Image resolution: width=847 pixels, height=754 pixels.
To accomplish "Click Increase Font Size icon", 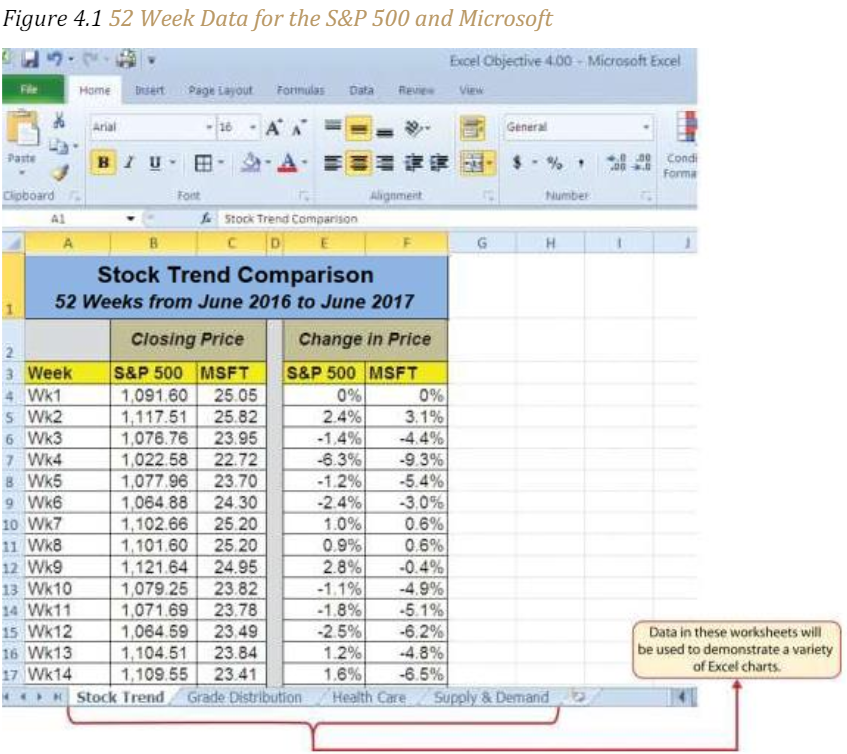I will [273, 128].
